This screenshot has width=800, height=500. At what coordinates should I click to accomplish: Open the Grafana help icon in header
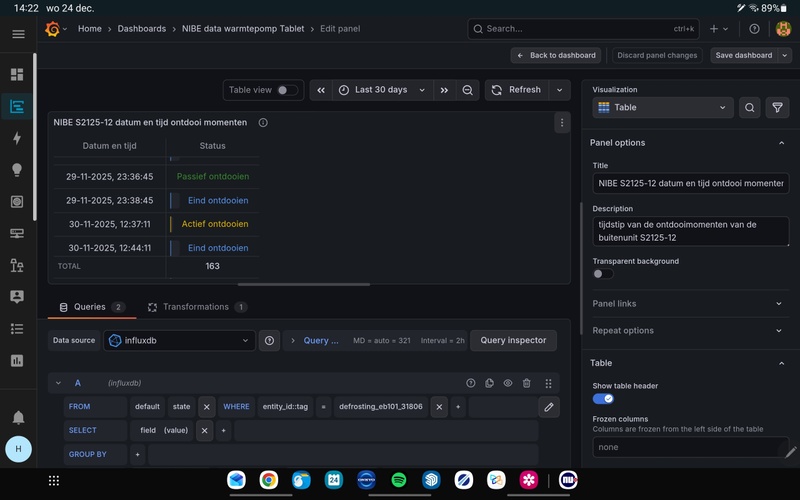754,29
